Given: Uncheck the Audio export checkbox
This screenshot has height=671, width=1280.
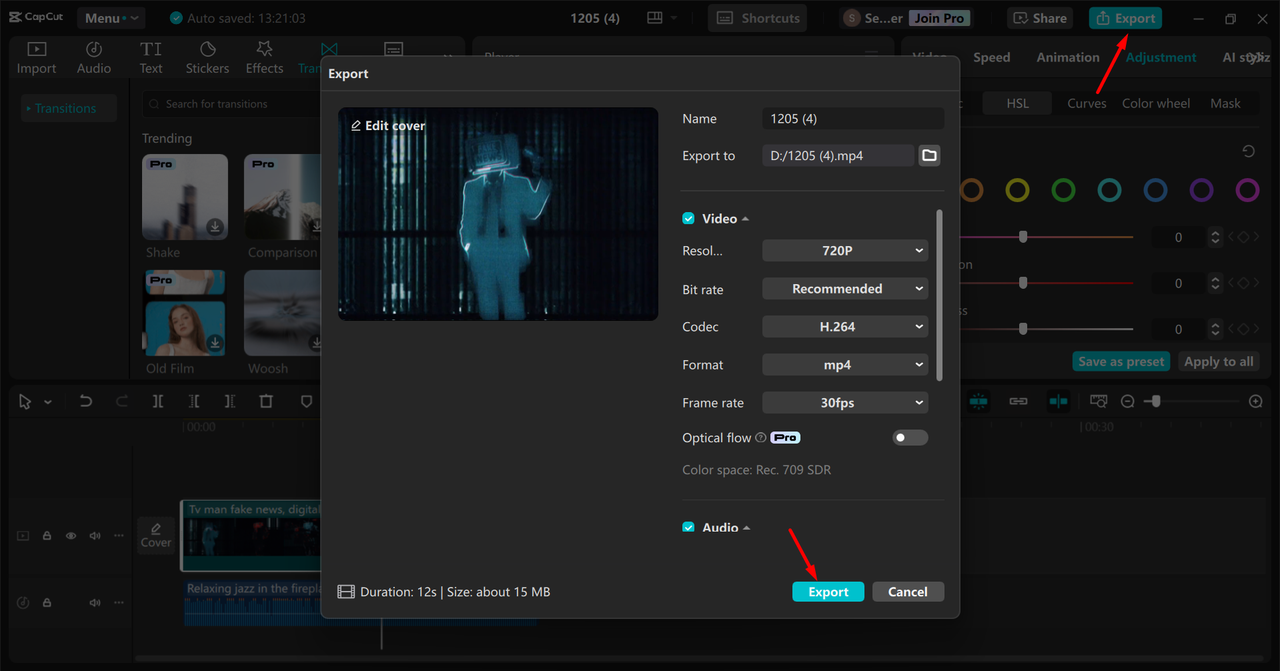Looking at the screenshot, I should (688, 527).
